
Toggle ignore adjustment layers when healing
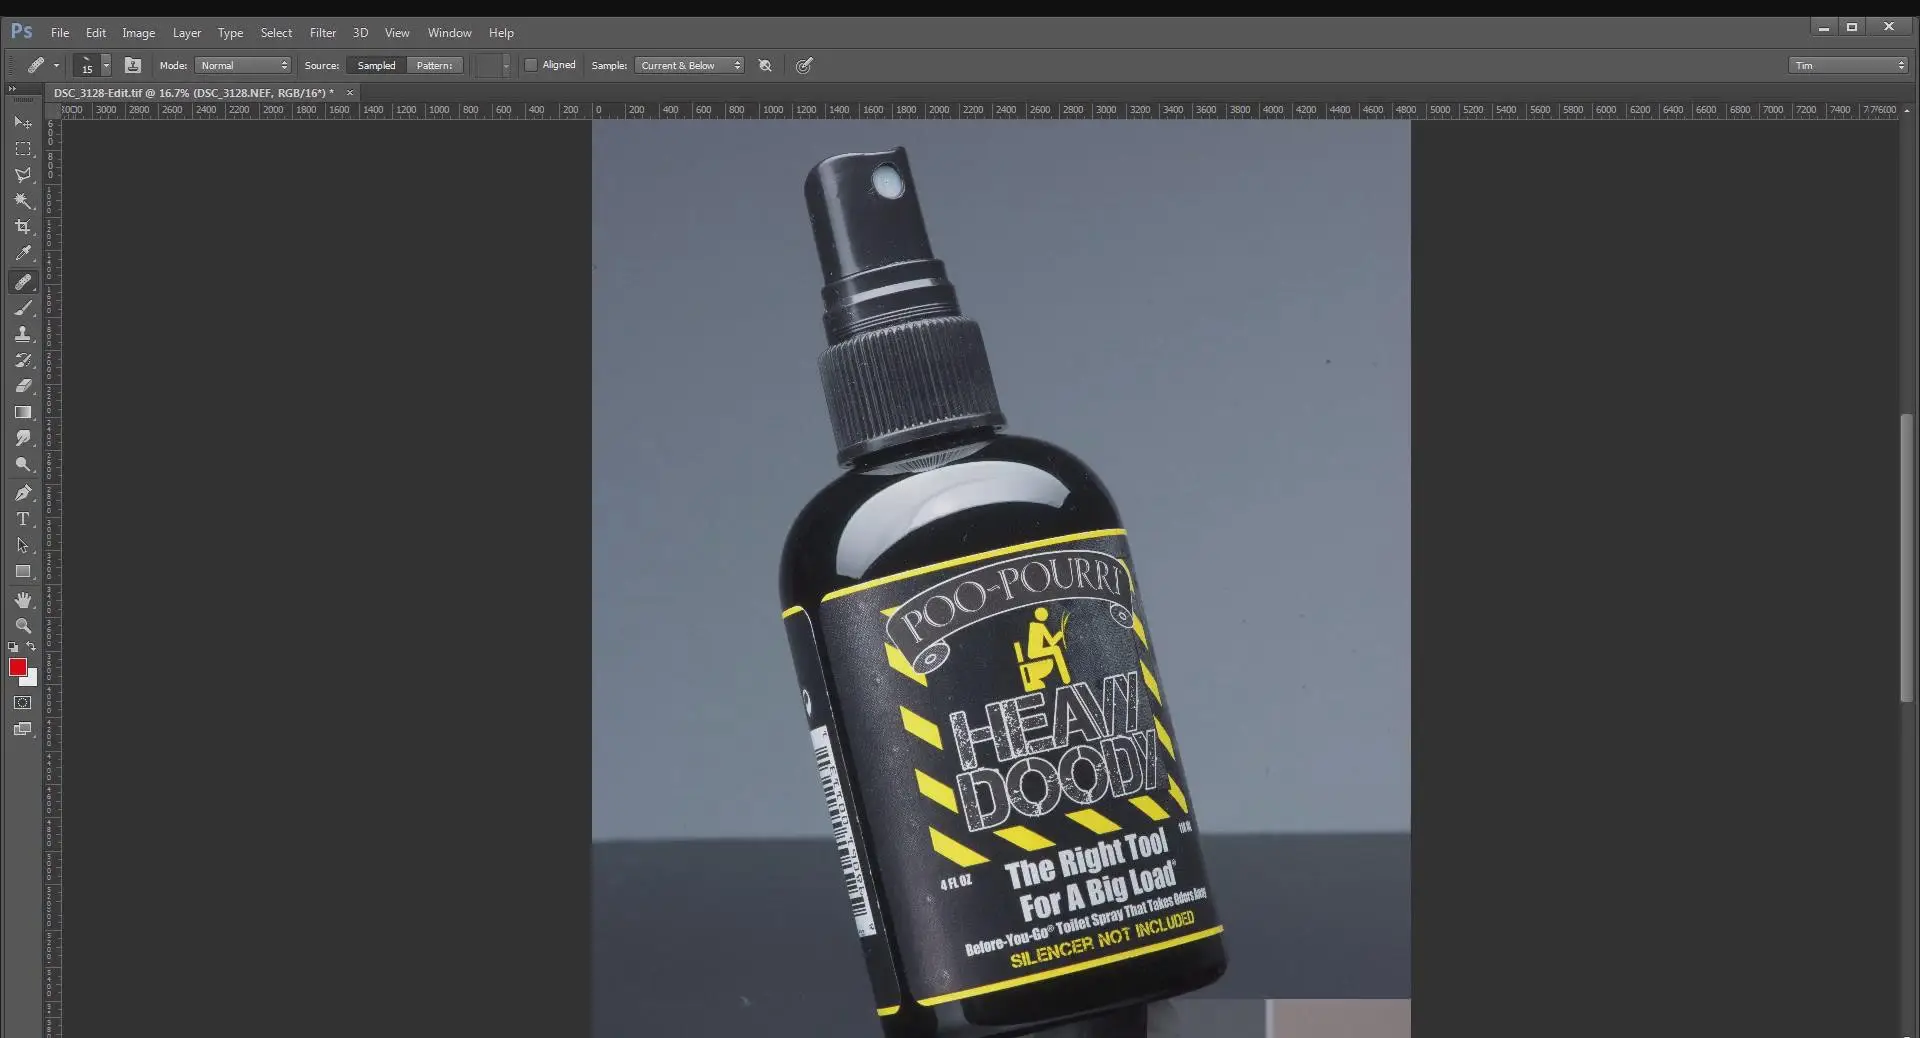pyautogui.click(x=765, y=65)
